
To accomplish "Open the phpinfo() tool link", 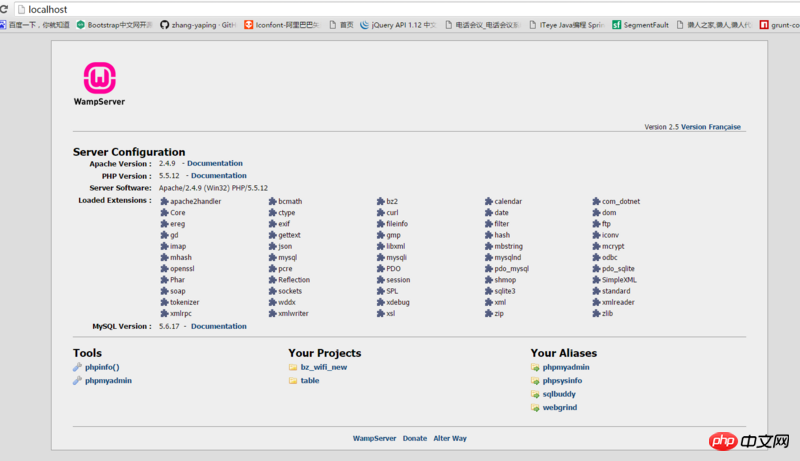I will 102,367.
